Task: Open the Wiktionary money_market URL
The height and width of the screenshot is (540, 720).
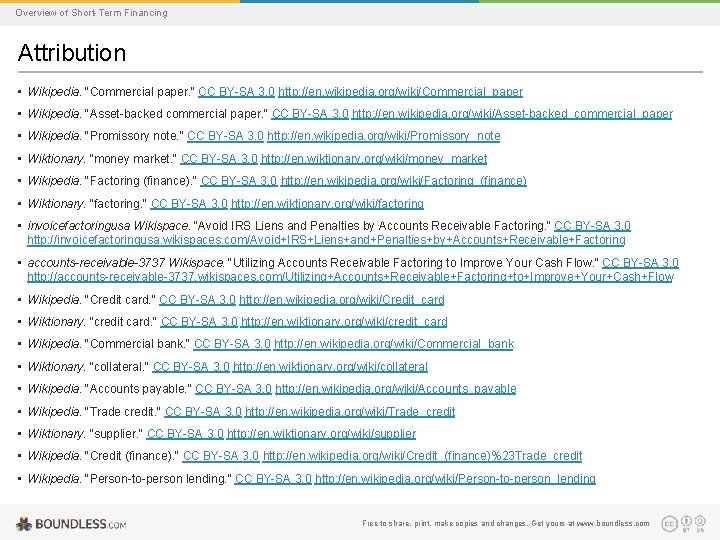Action: [x=374, y=159]
